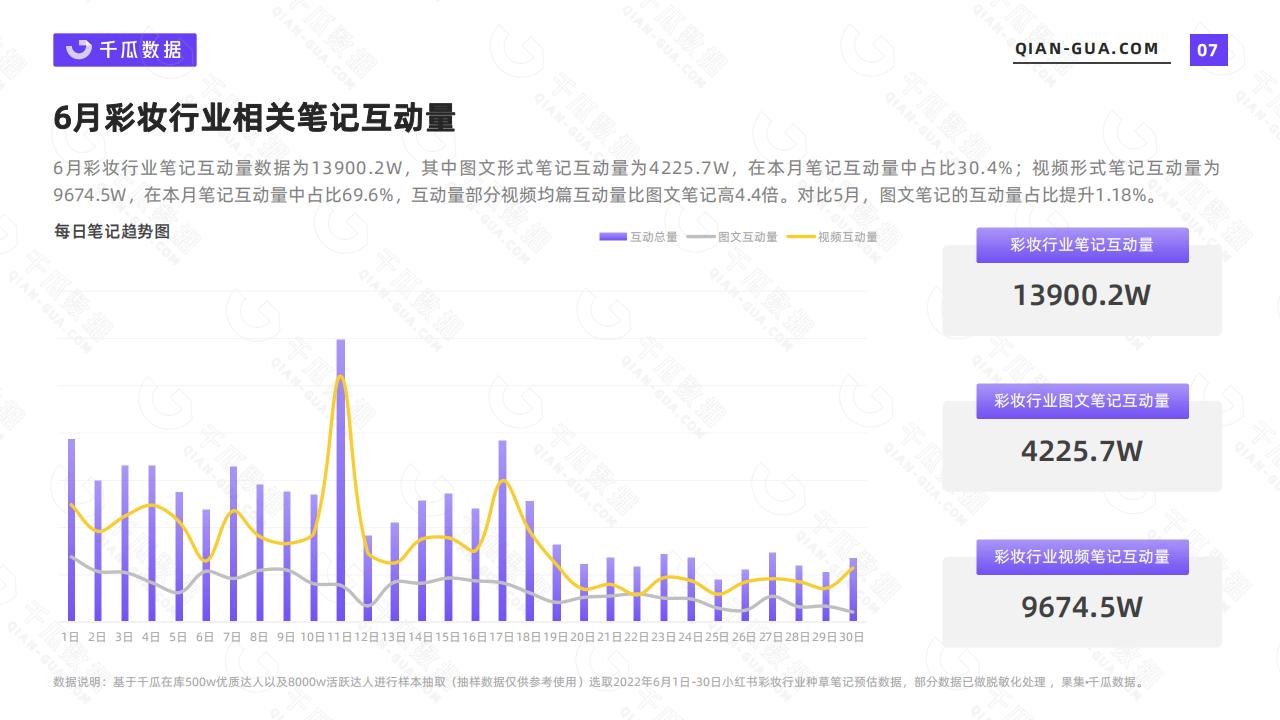Toggle the 视频互动量 legend entry
Viewport: 1280px width, 720px height.
[833, 237]
